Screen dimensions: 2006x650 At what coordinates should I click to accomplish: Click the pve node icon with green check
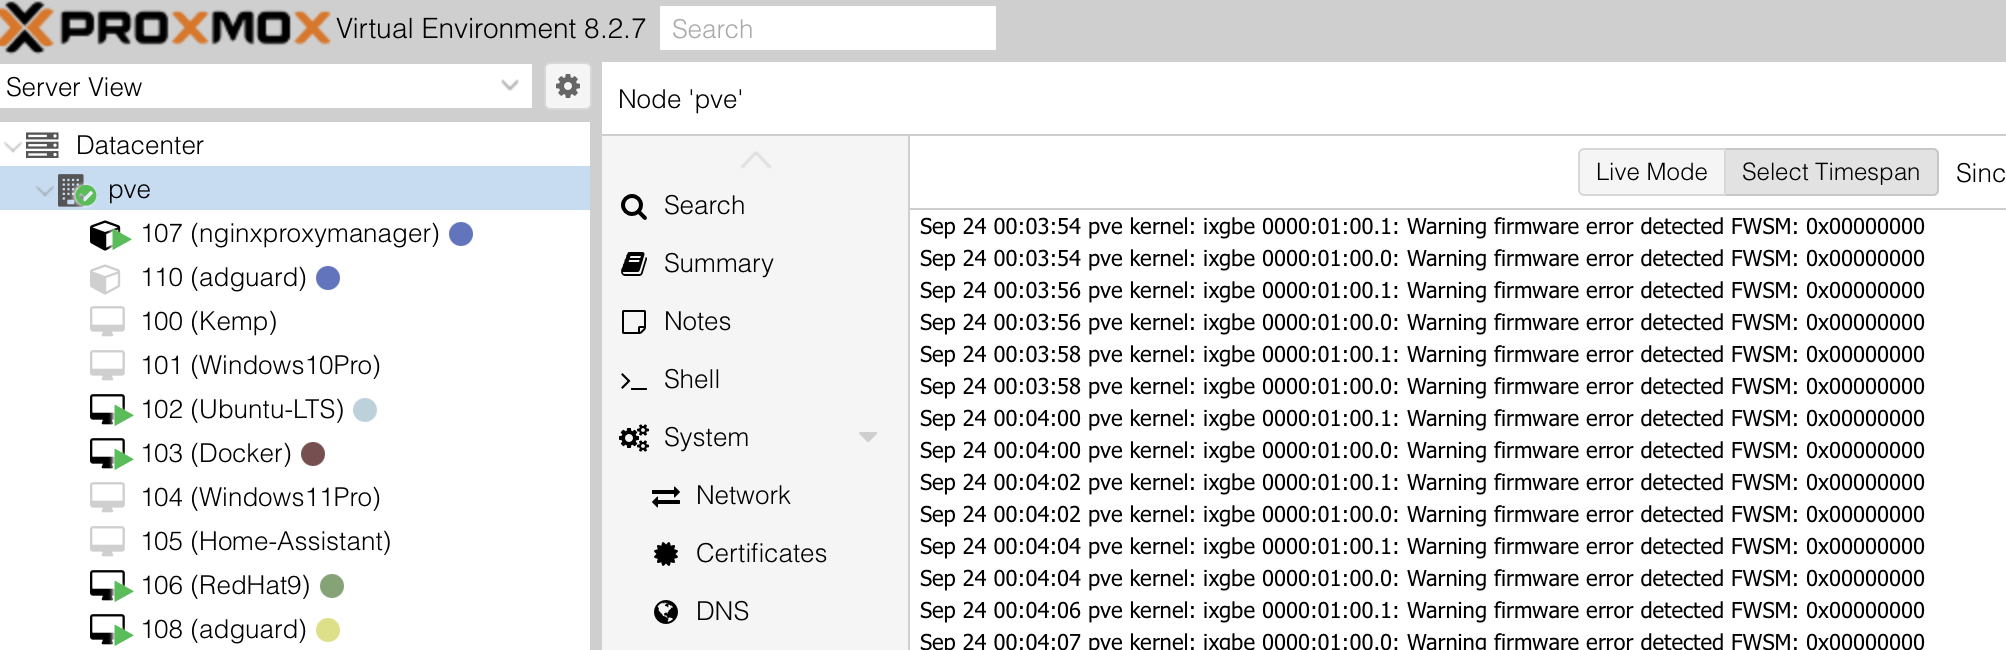pos(76,190)
